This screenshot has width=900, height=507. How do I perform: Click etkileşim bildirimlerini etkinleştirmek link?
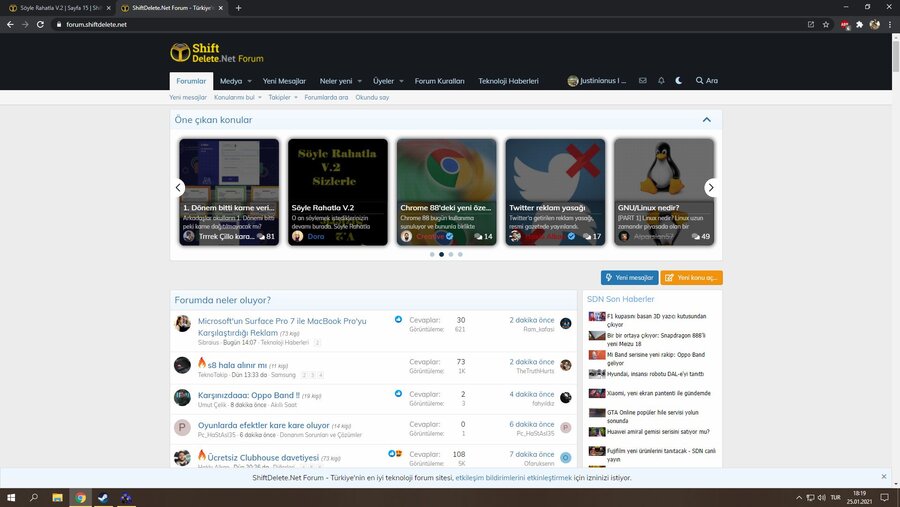tap(514, 478)
